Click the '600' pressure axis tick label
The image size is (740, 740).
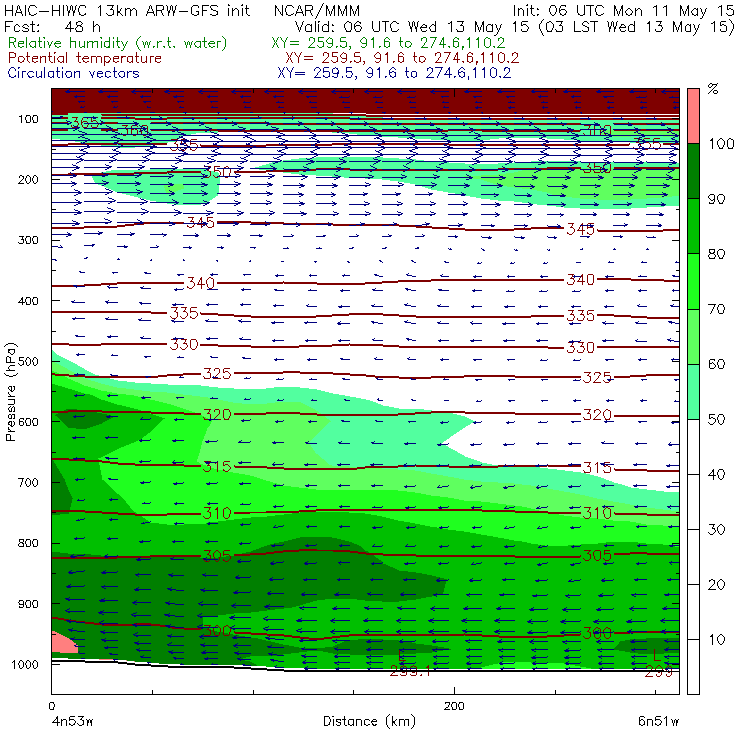click(x=28, y=422)
